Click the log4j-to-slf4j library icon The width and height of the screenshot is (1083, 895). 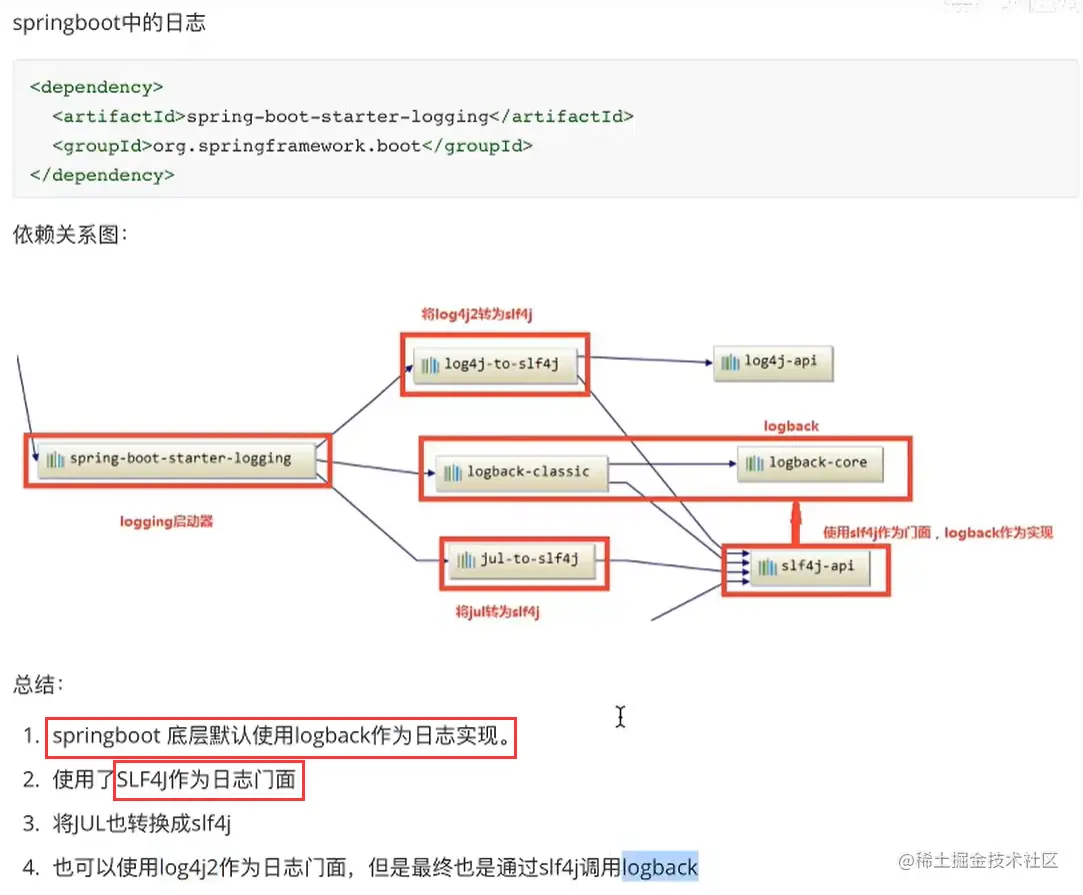click(430, 365)
